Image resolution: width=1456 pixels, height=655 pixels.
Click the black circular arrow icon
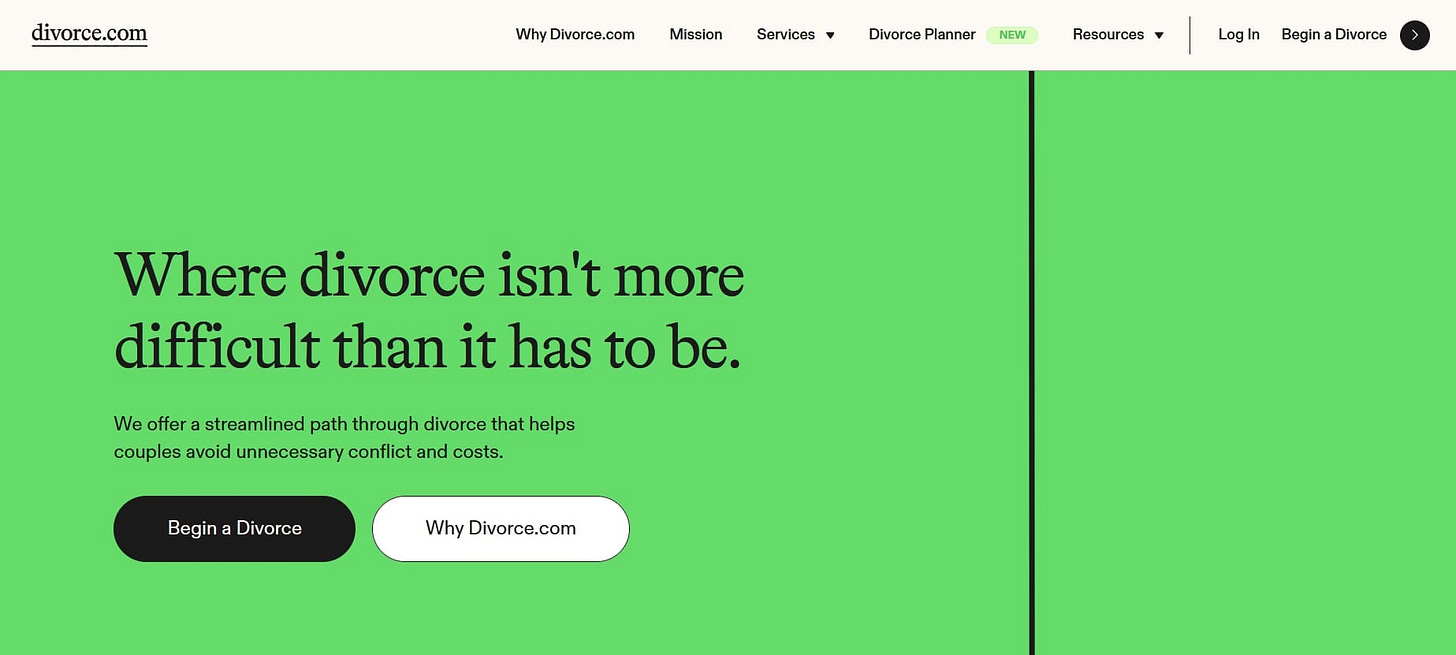[1415, 35]
